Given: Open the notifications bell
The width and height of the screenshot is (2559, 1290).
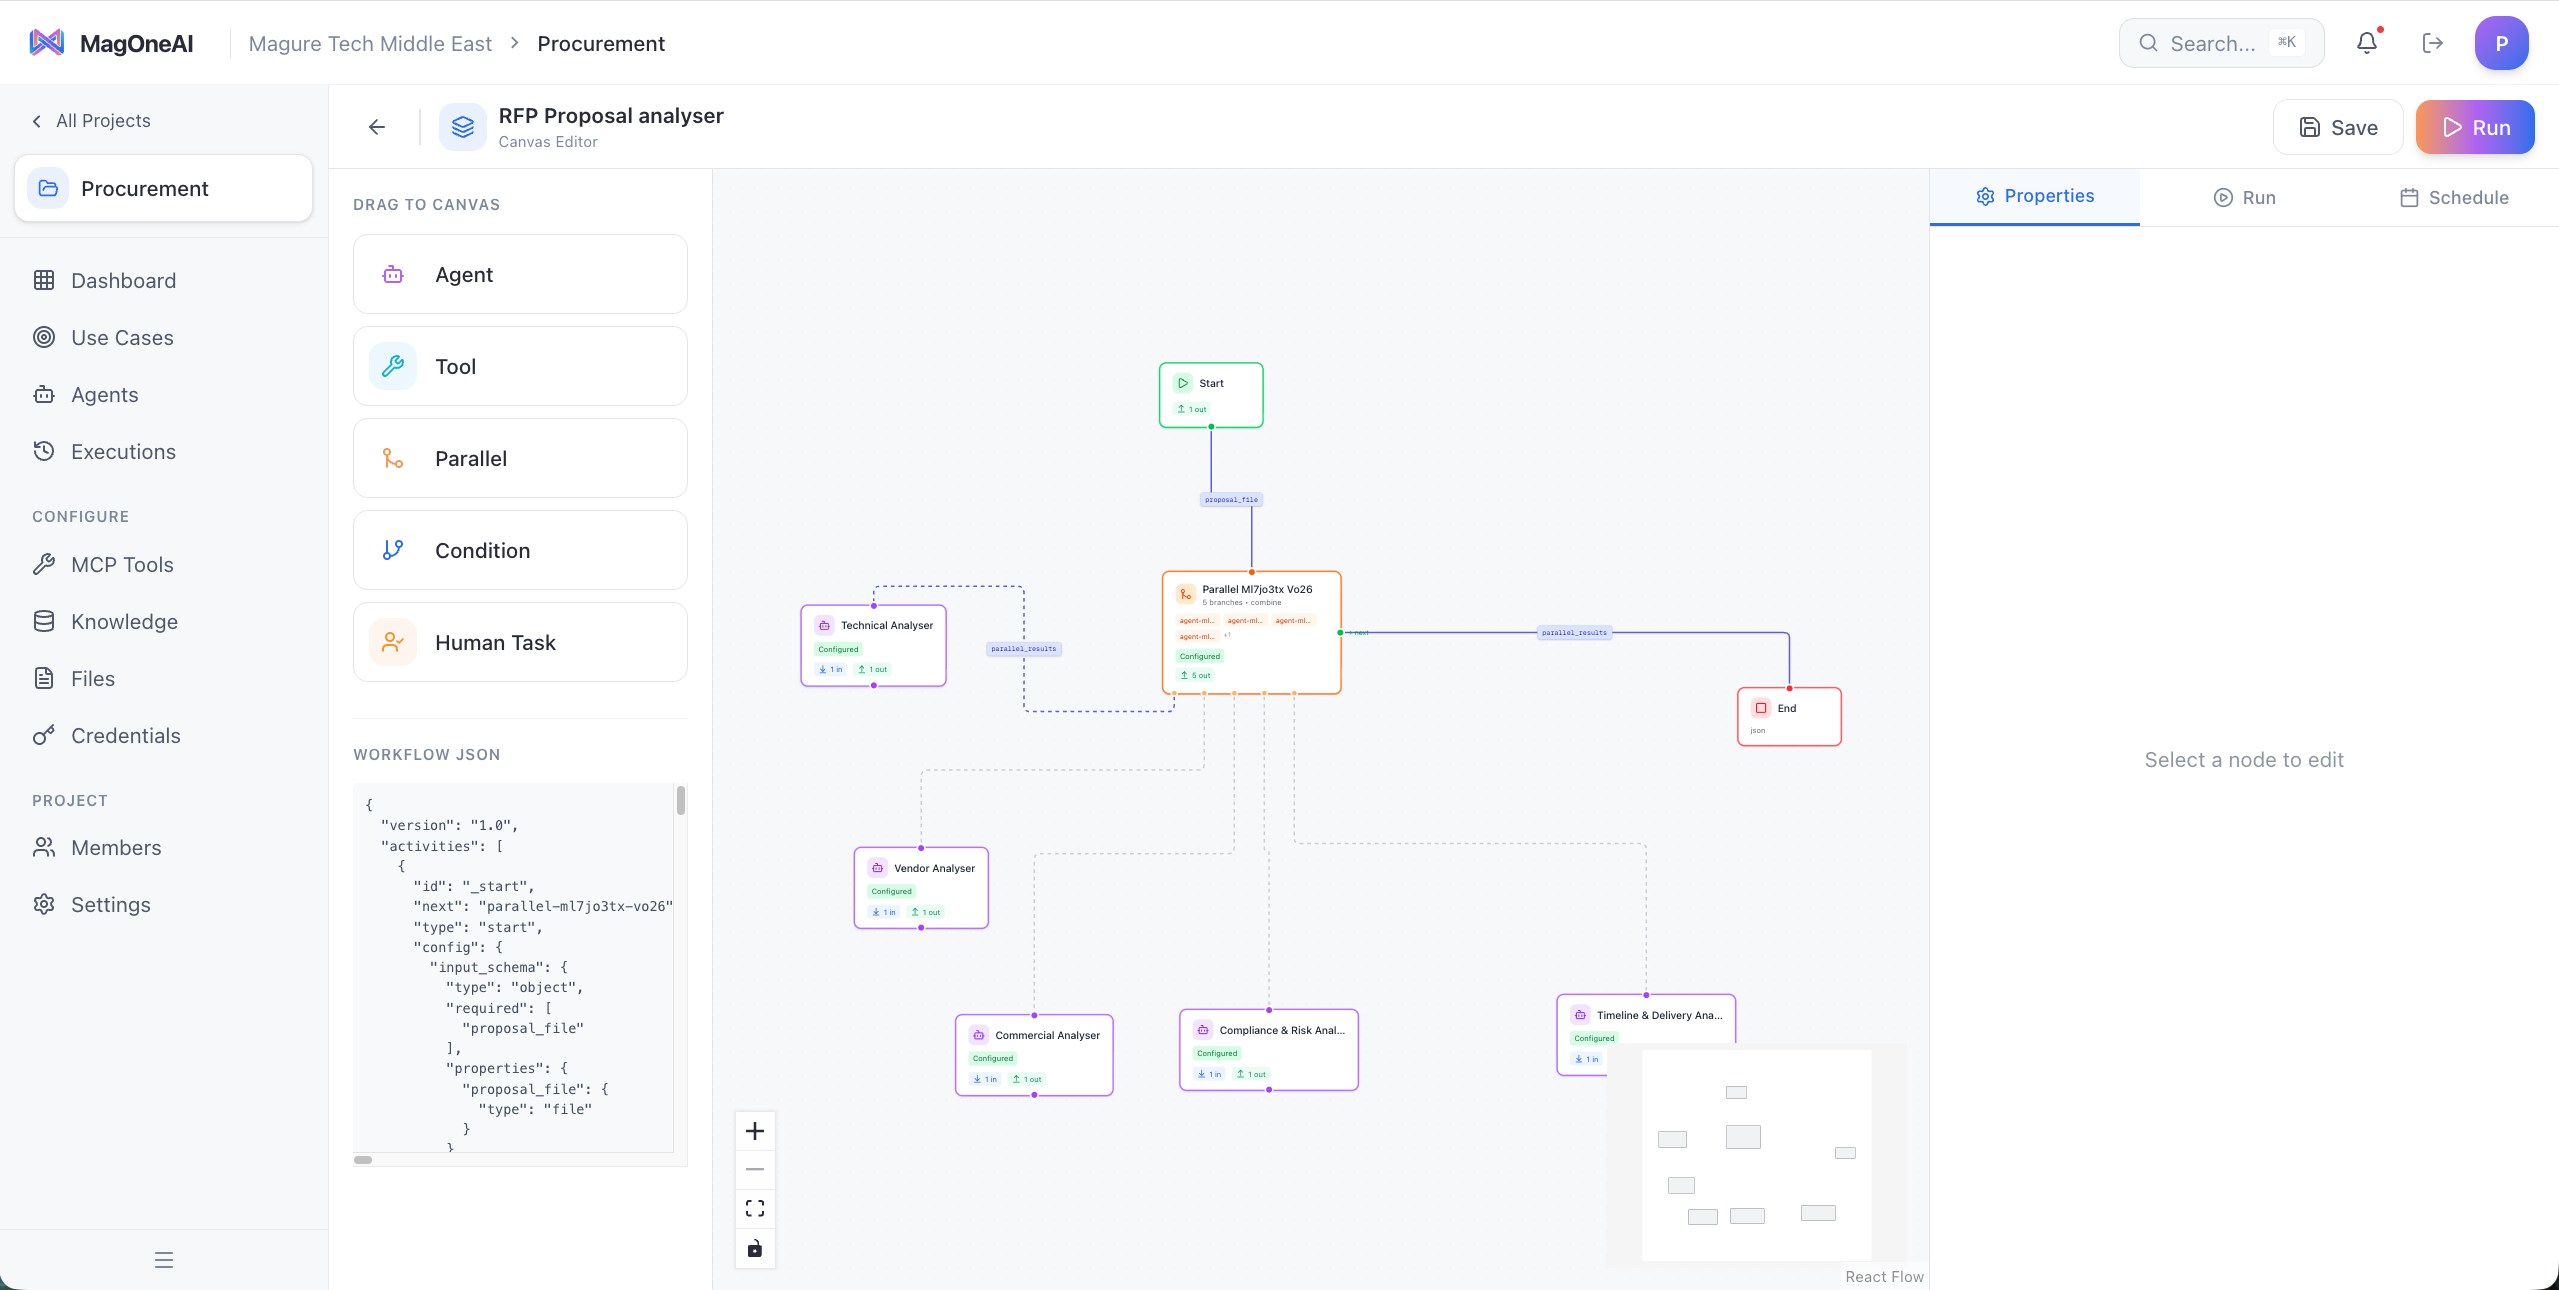Looking at the screenshot, I should 2367,42.
